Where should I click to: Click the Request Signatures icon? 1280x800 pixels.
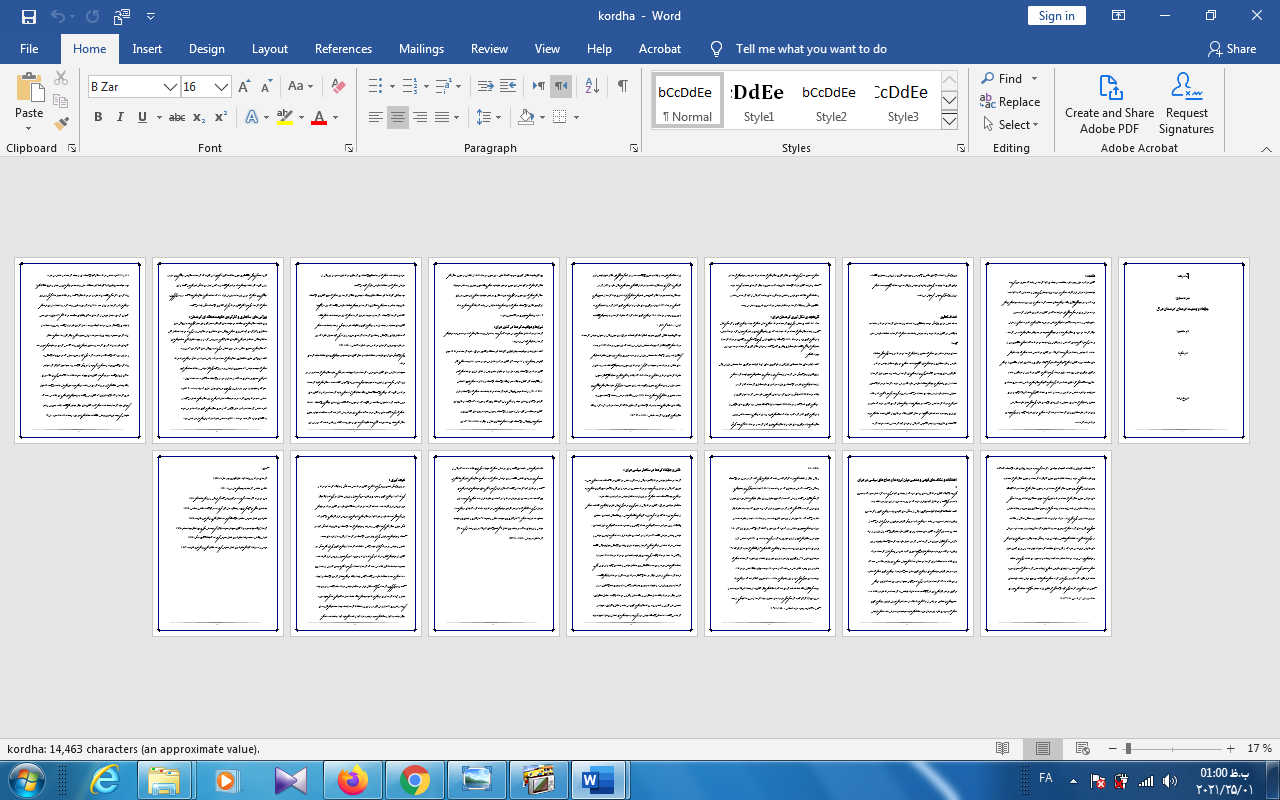pyautogui.click(x=1186, y=104)
